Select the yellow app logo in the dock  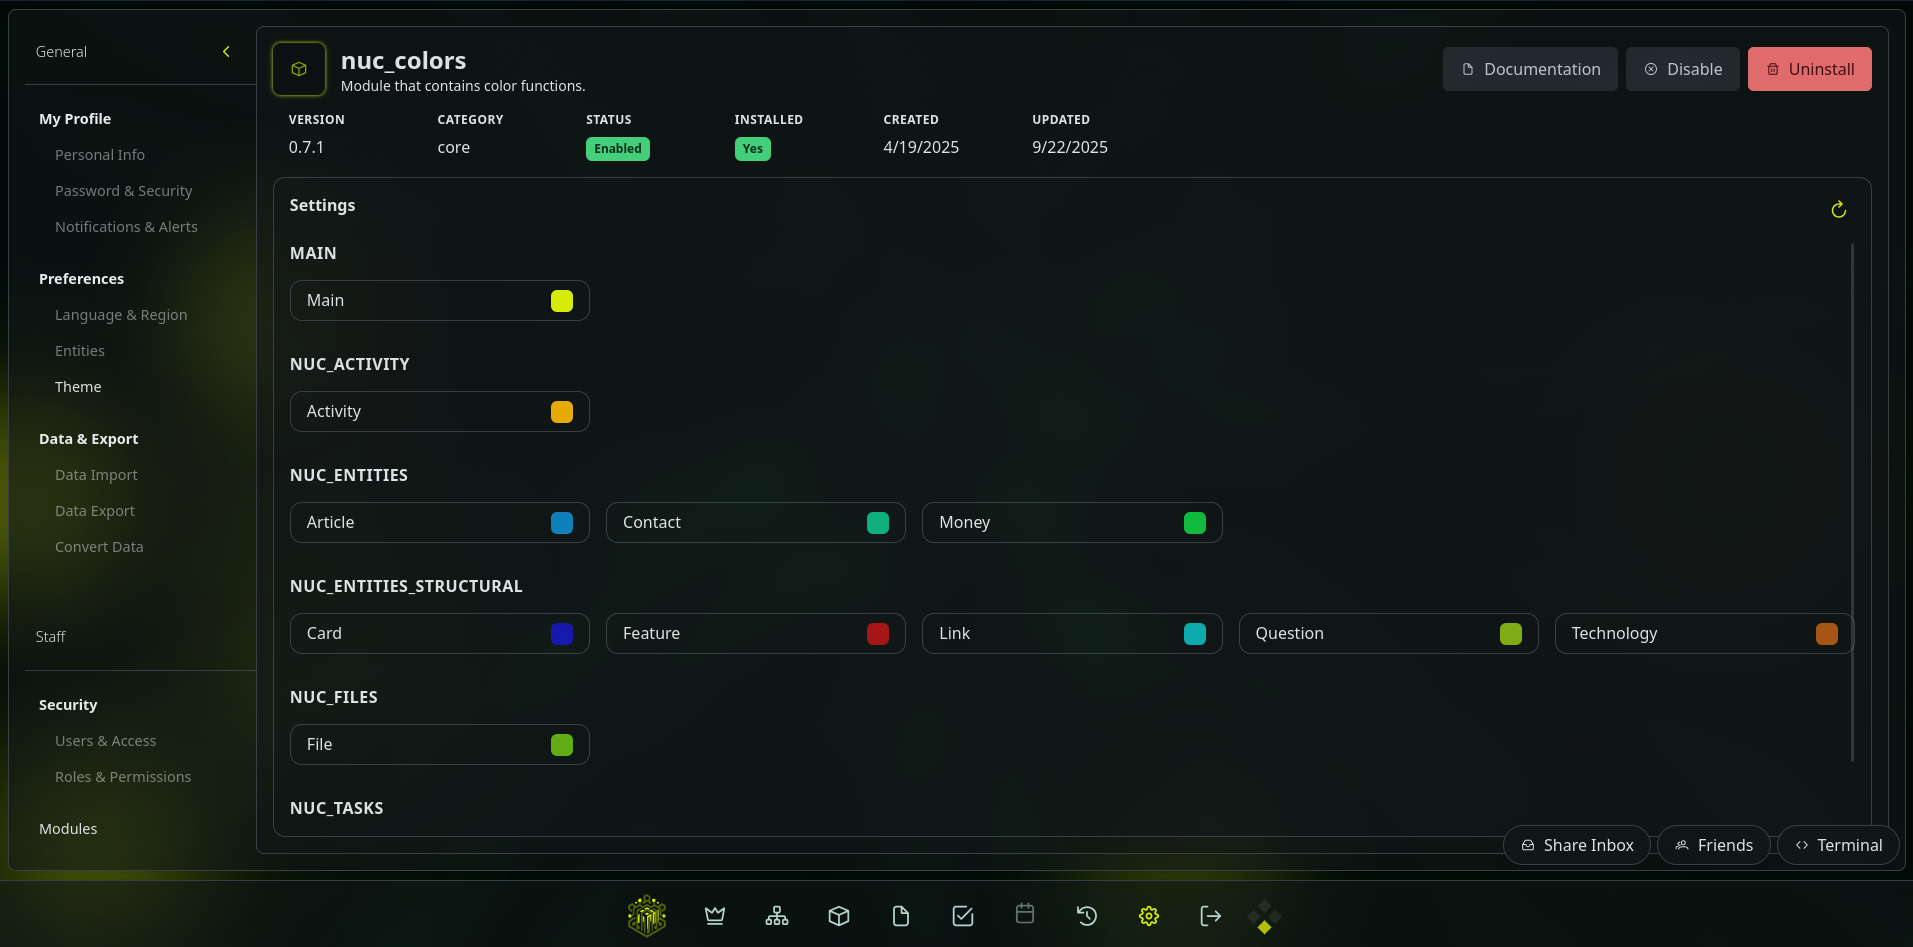click(x=646, y=915)
